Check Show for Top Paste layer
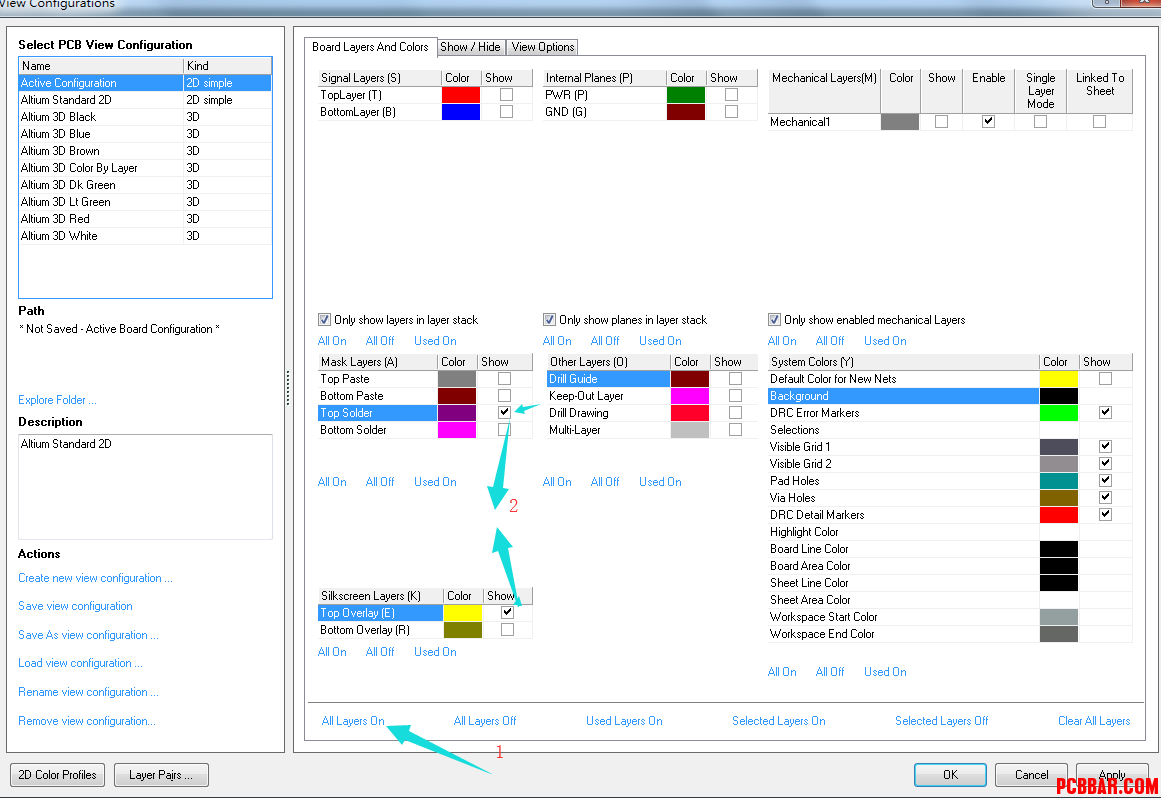This screenshot has width=1161, height=798. coord(504,378)
